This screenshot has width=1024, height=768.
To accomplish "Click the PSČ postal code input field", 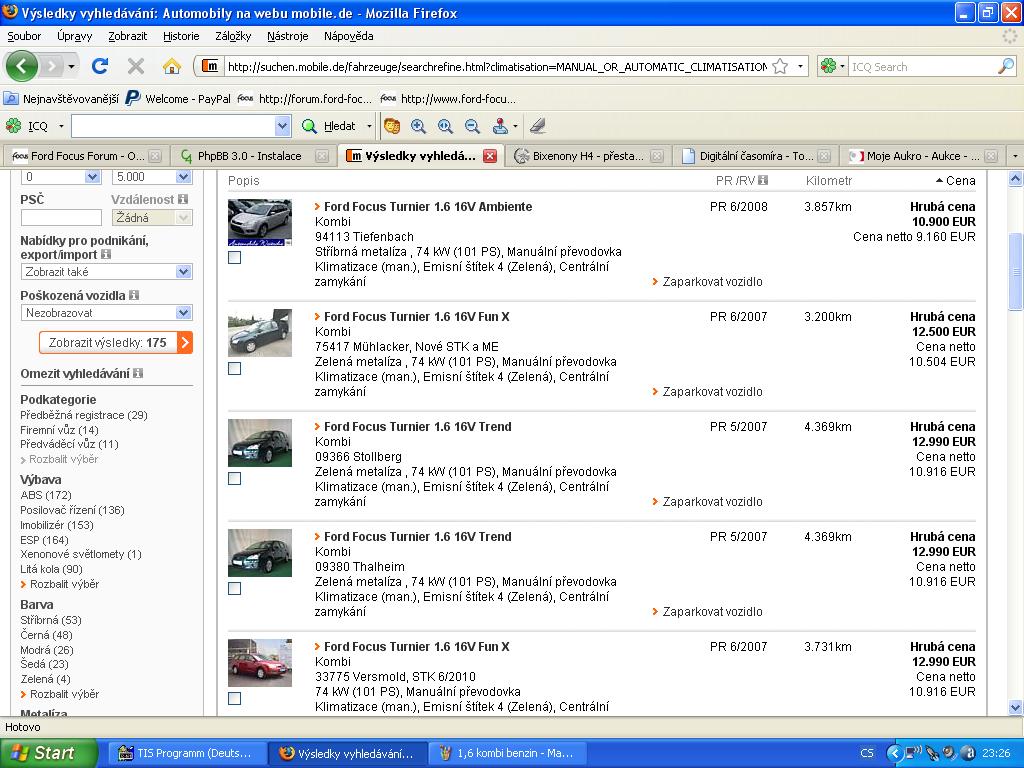I will tap(61, 217).
